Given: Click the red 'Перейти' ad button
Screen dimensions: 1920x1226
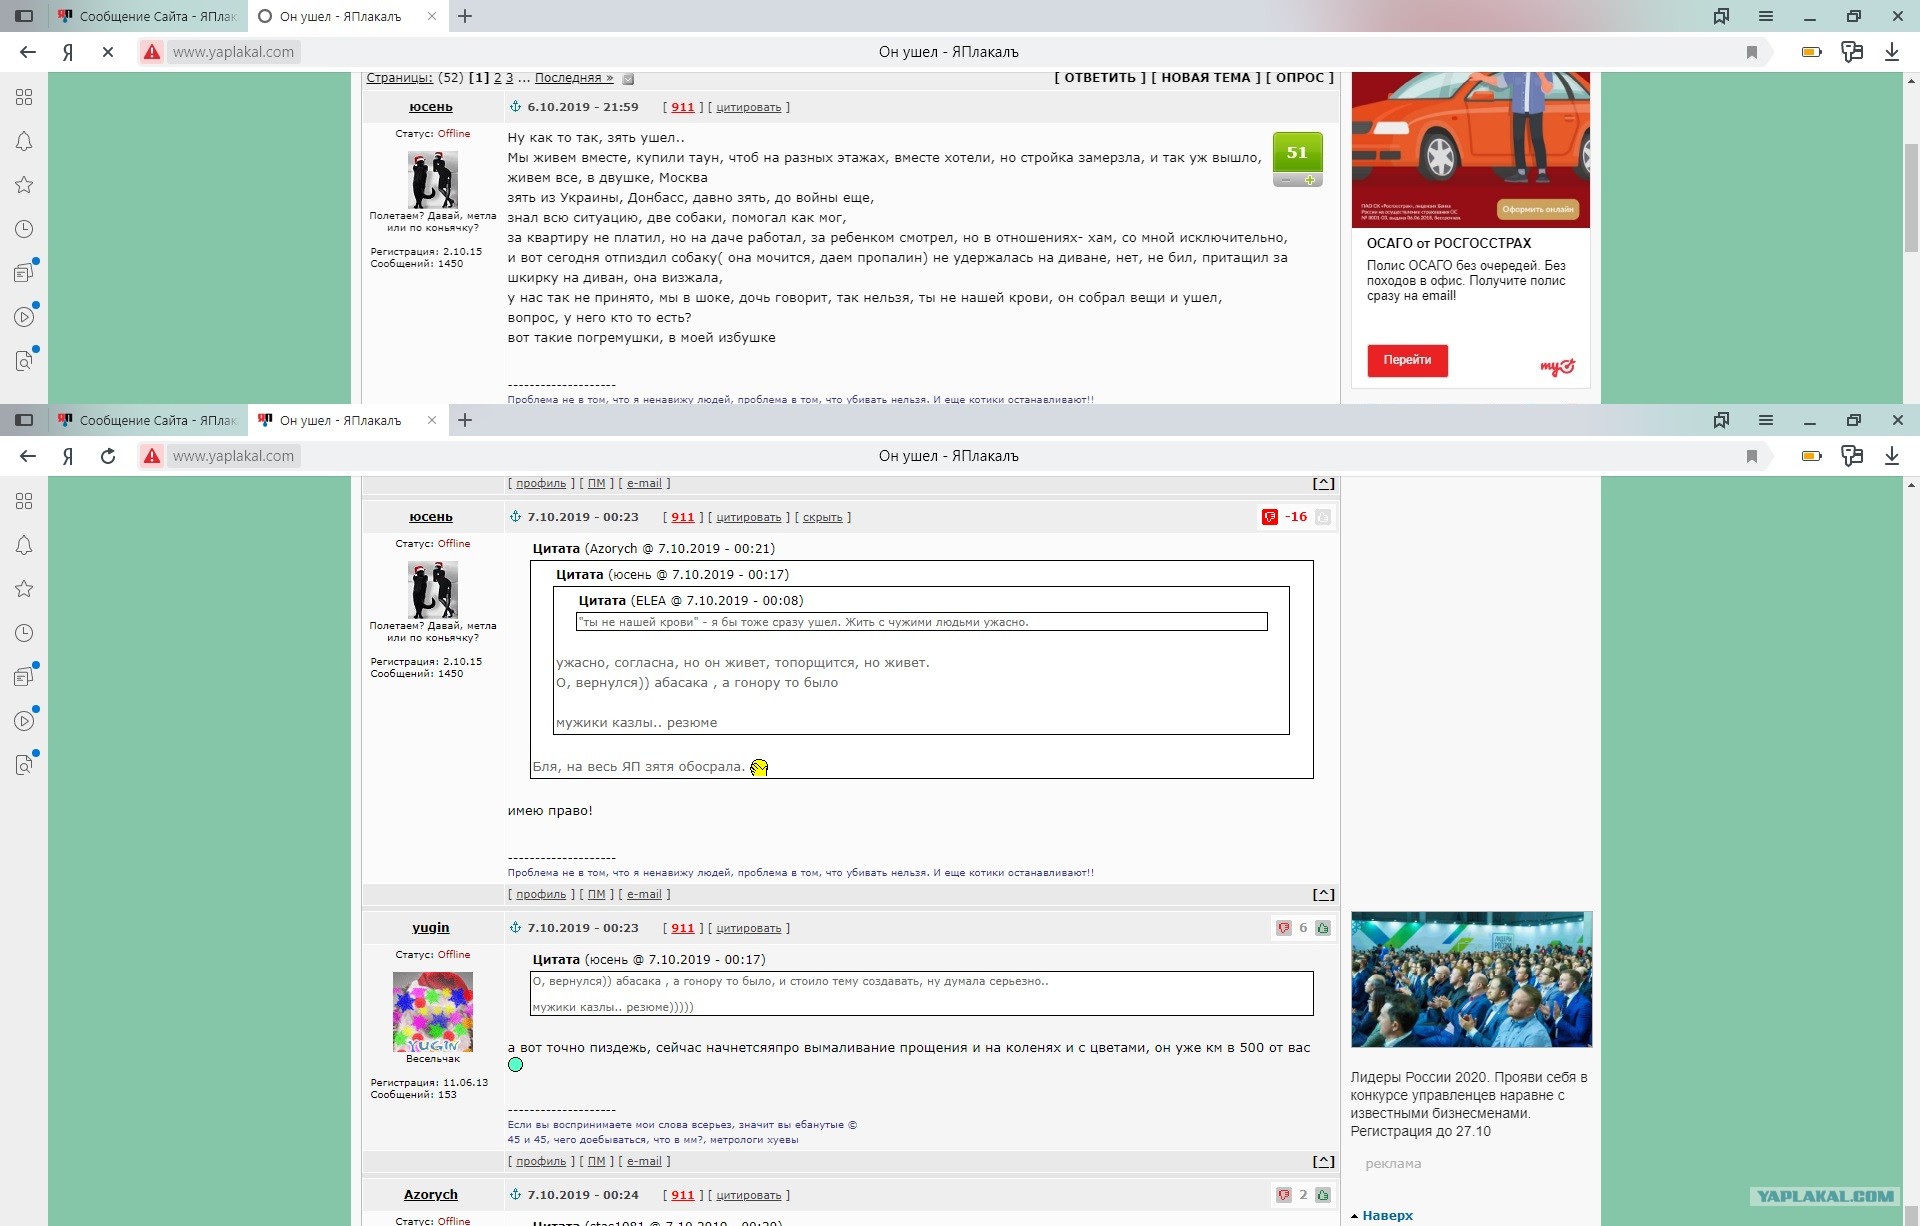Looking at the screenshot, I should pyautogui.click(x=1407, y=360).
